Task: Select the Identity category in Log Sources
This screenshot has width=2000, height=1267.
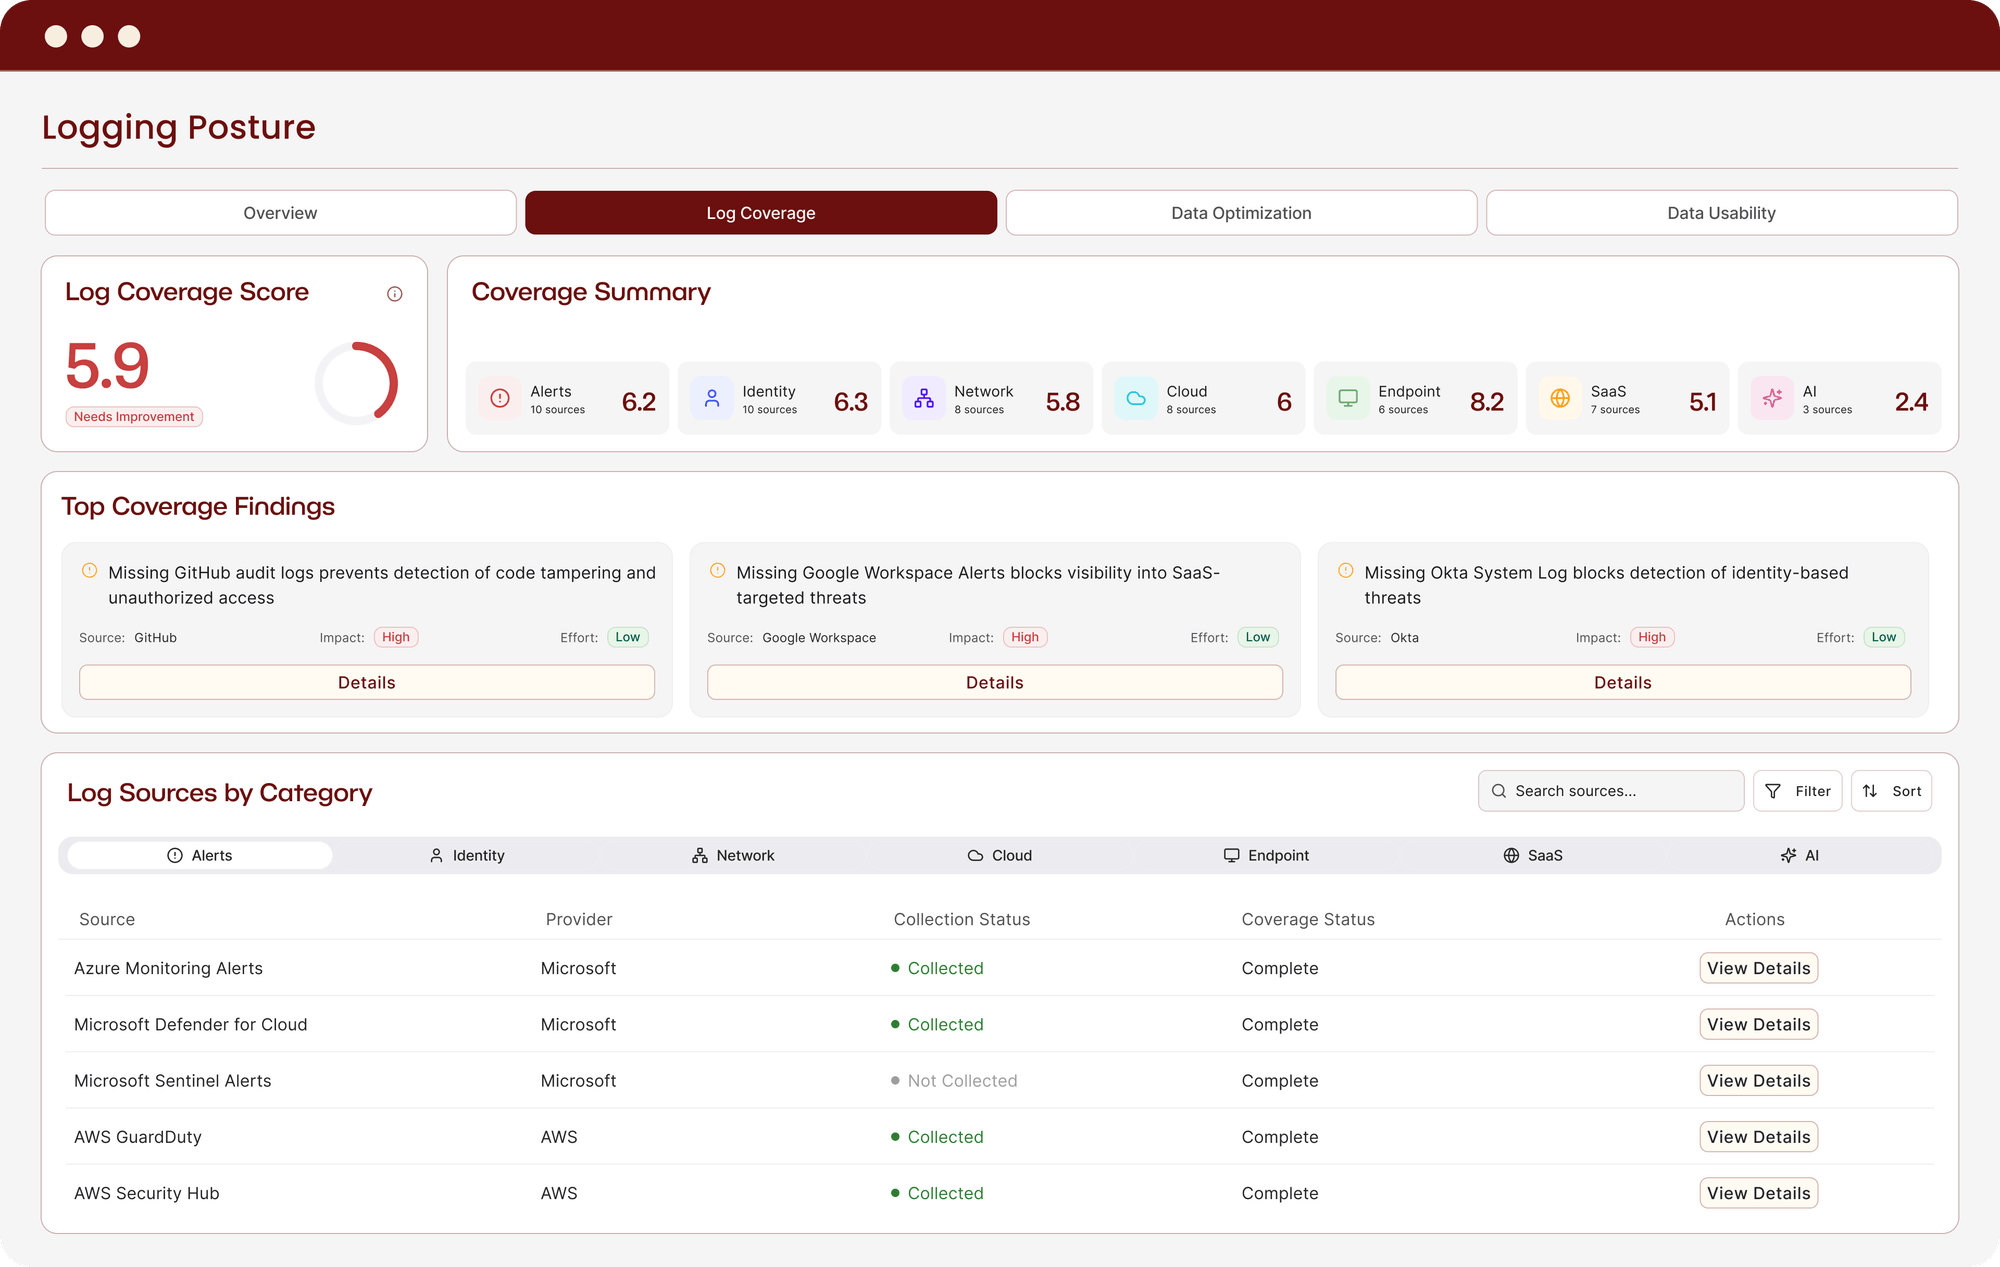Action: coord(467,855)
